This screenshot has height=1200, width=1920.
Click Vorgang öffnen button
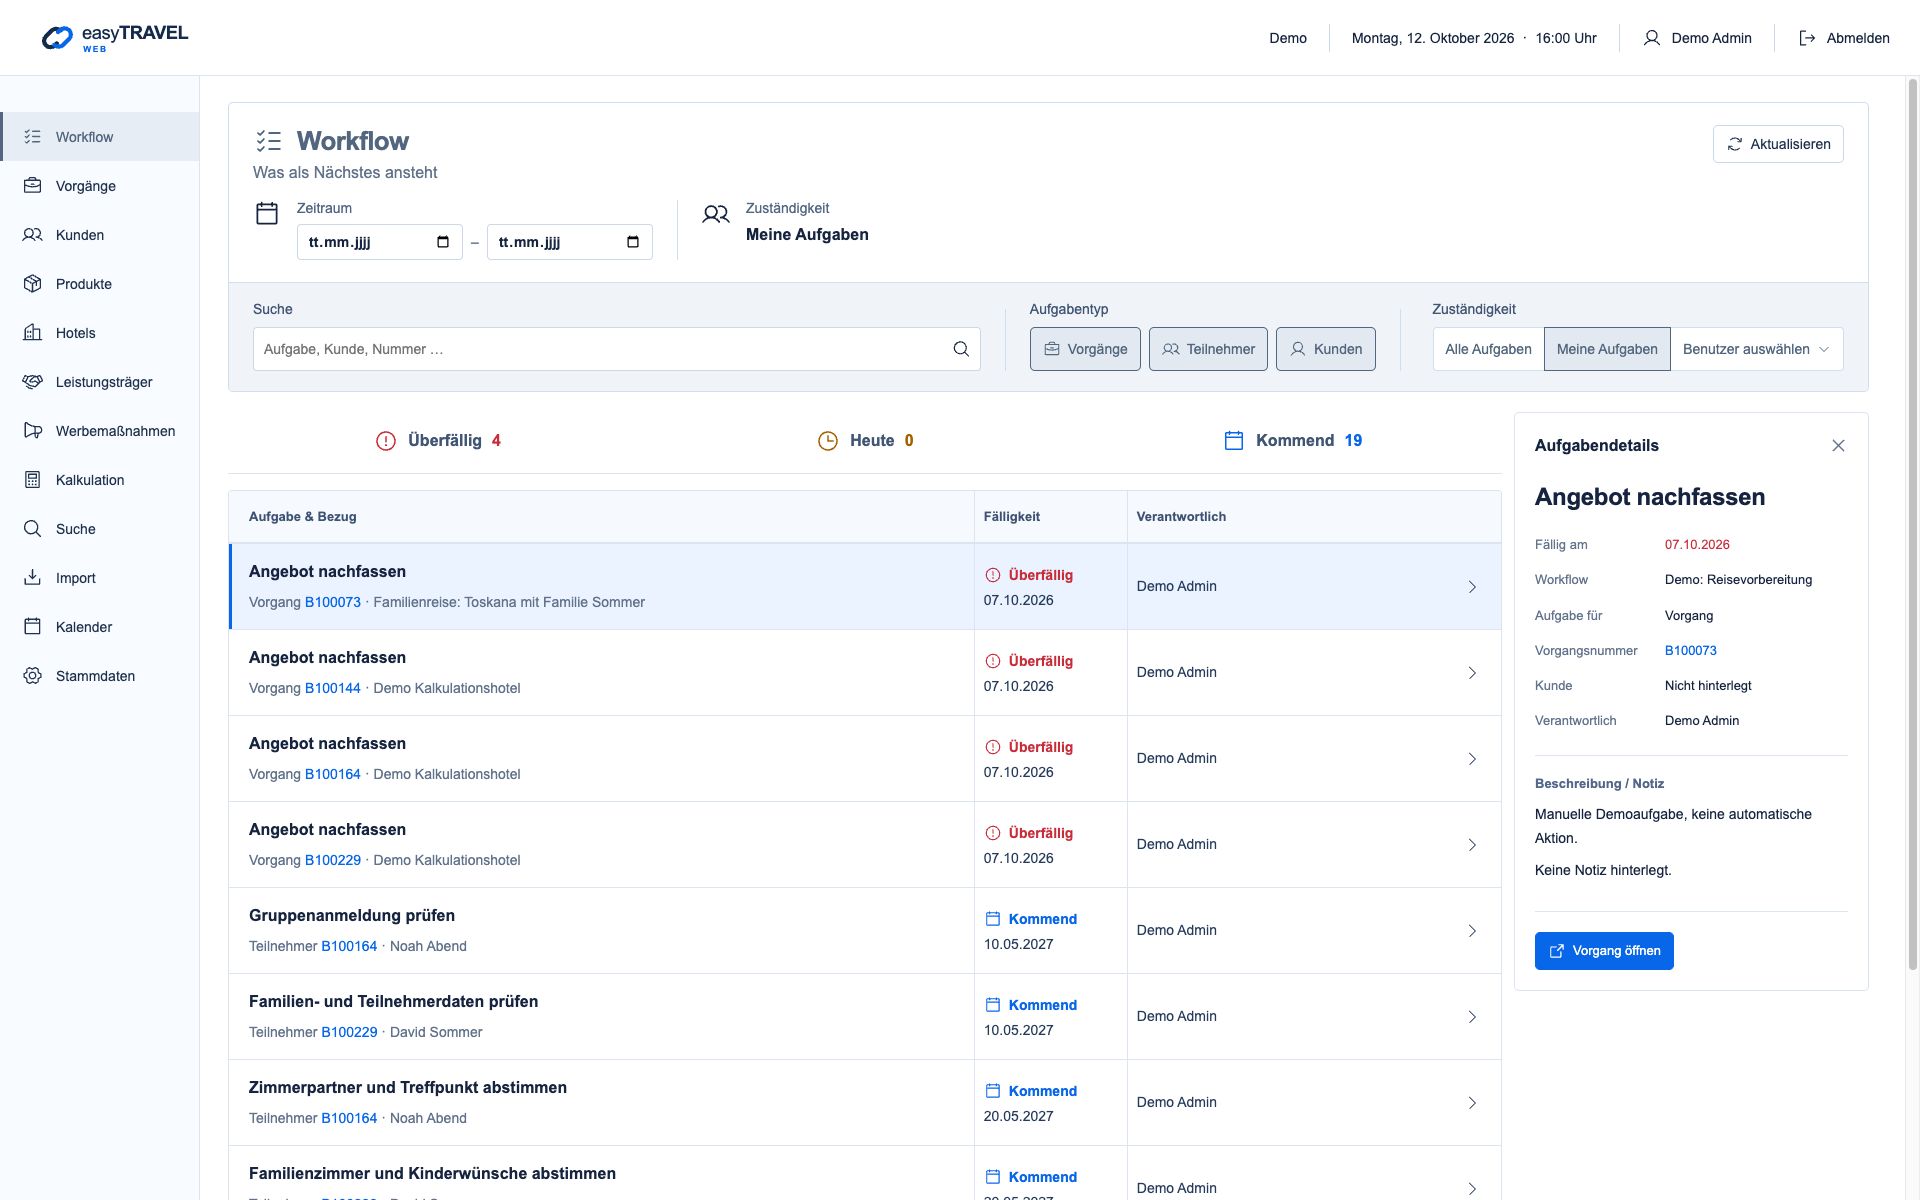tap(1604, 951)
